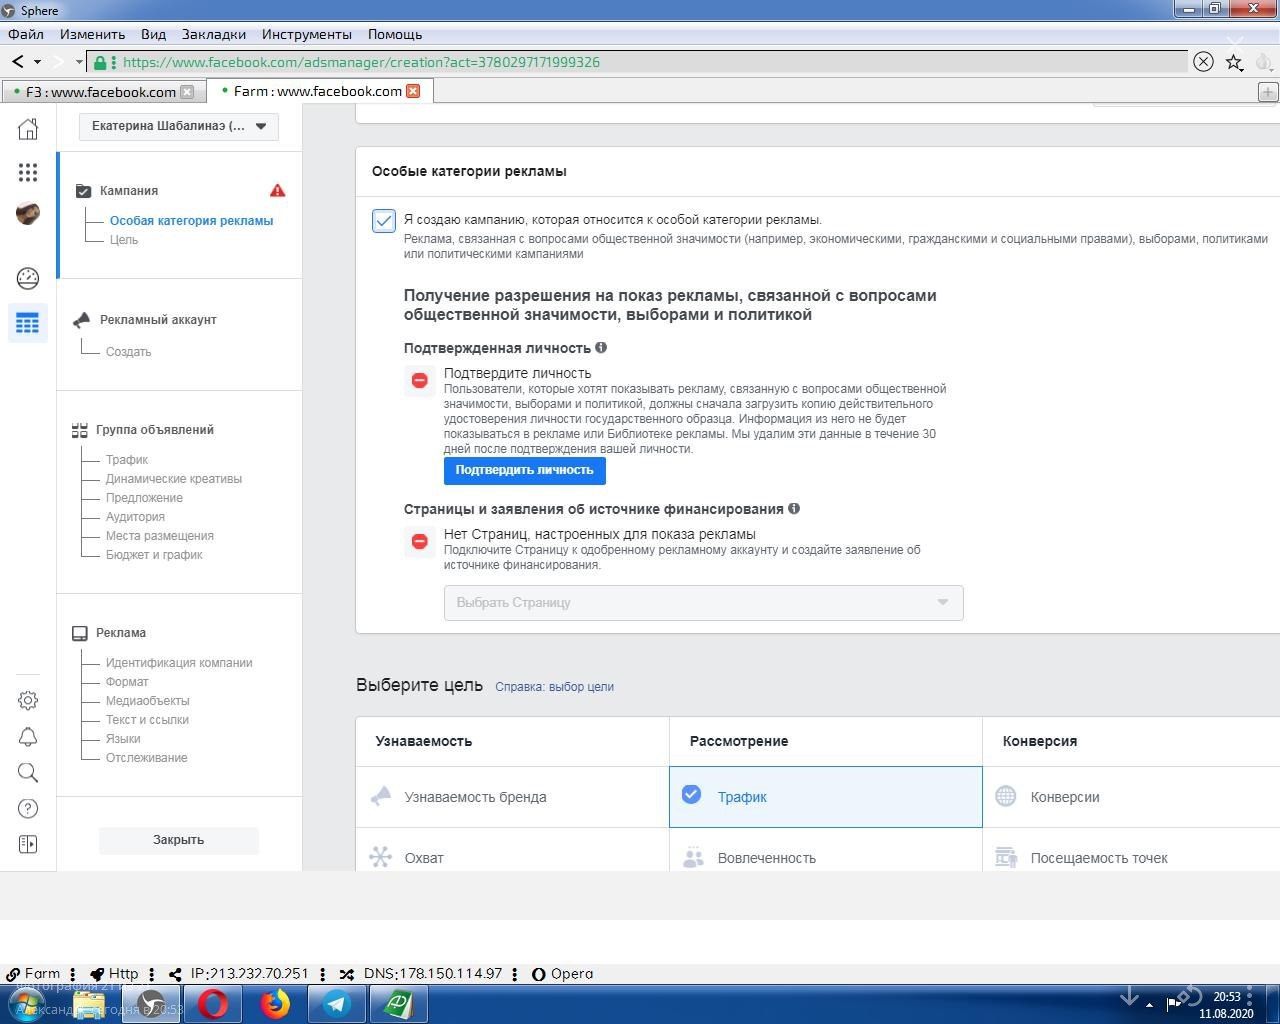The image size is (1280, 1024).
Task: Click the stop loading icon in address bar
Action: pos(1203,62)
